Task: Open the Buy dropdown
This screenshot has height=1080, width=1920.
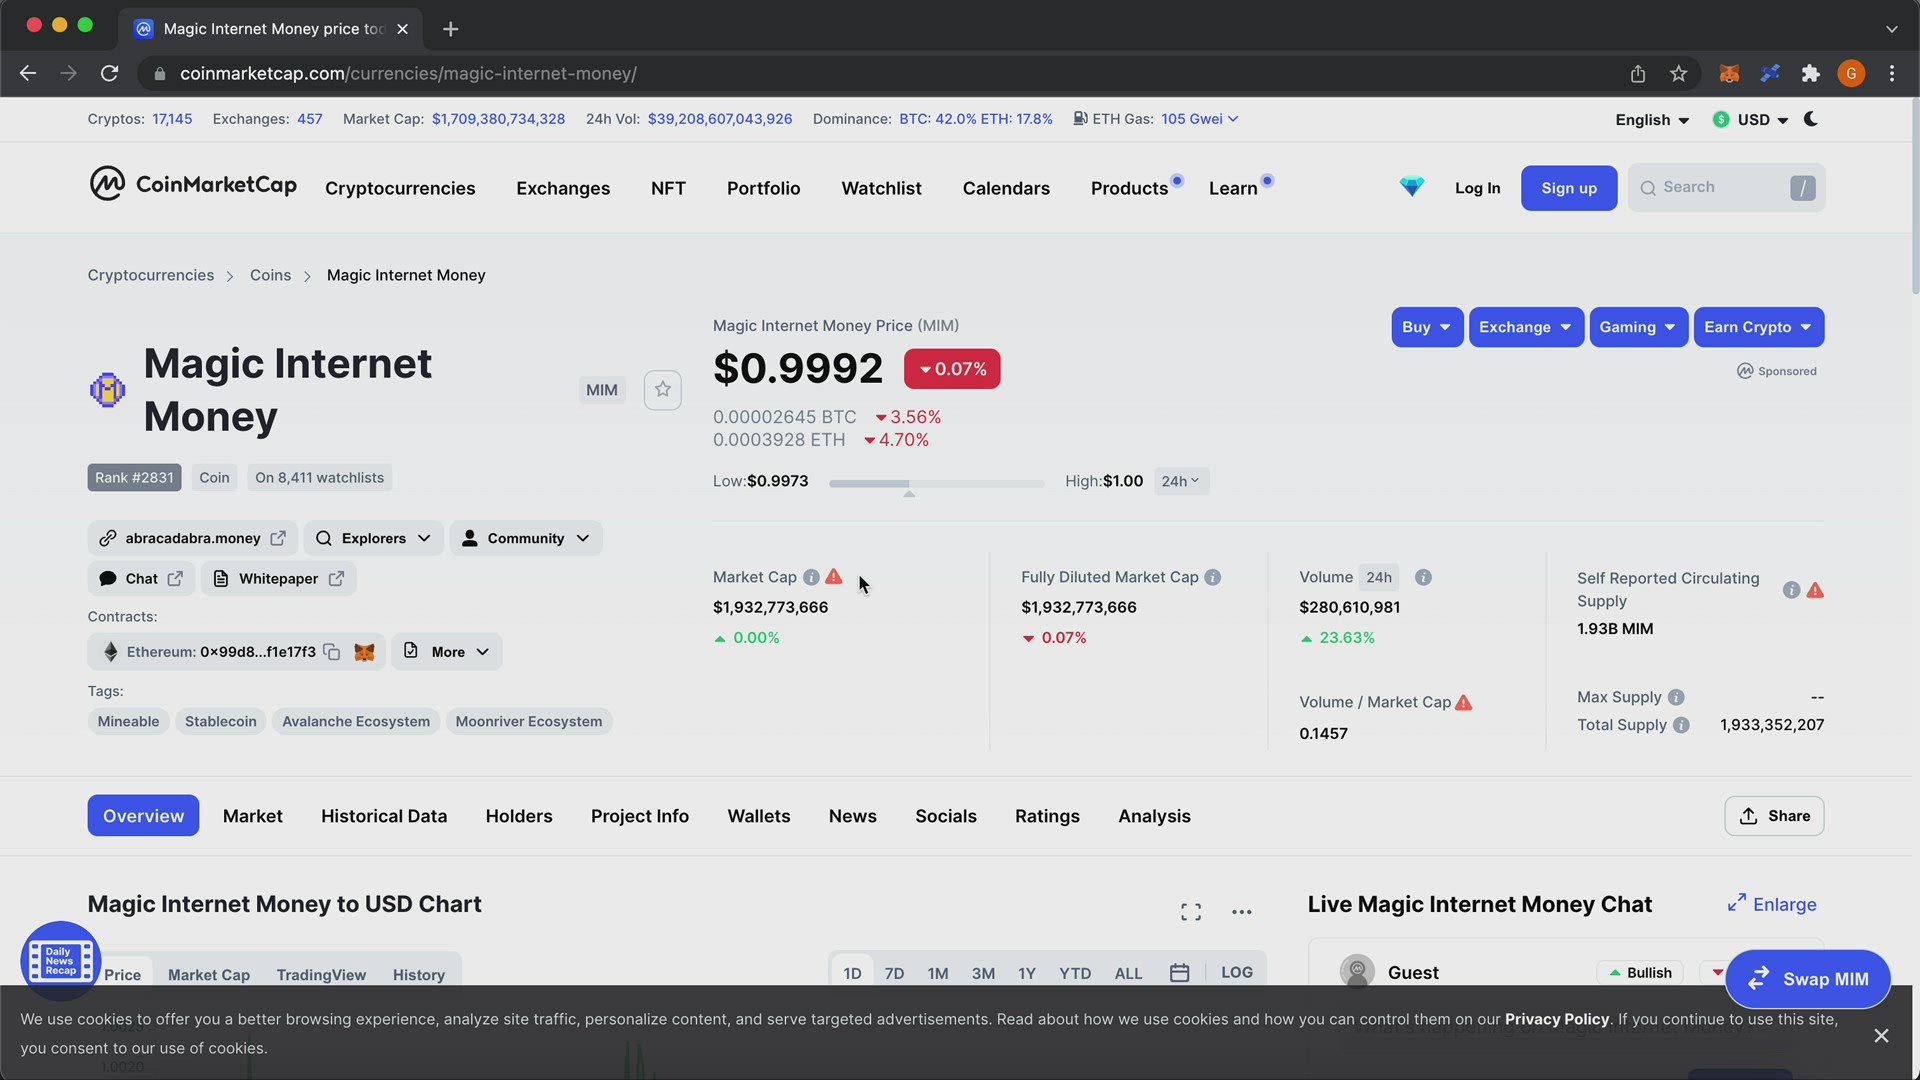Action: click(1427, 327)
